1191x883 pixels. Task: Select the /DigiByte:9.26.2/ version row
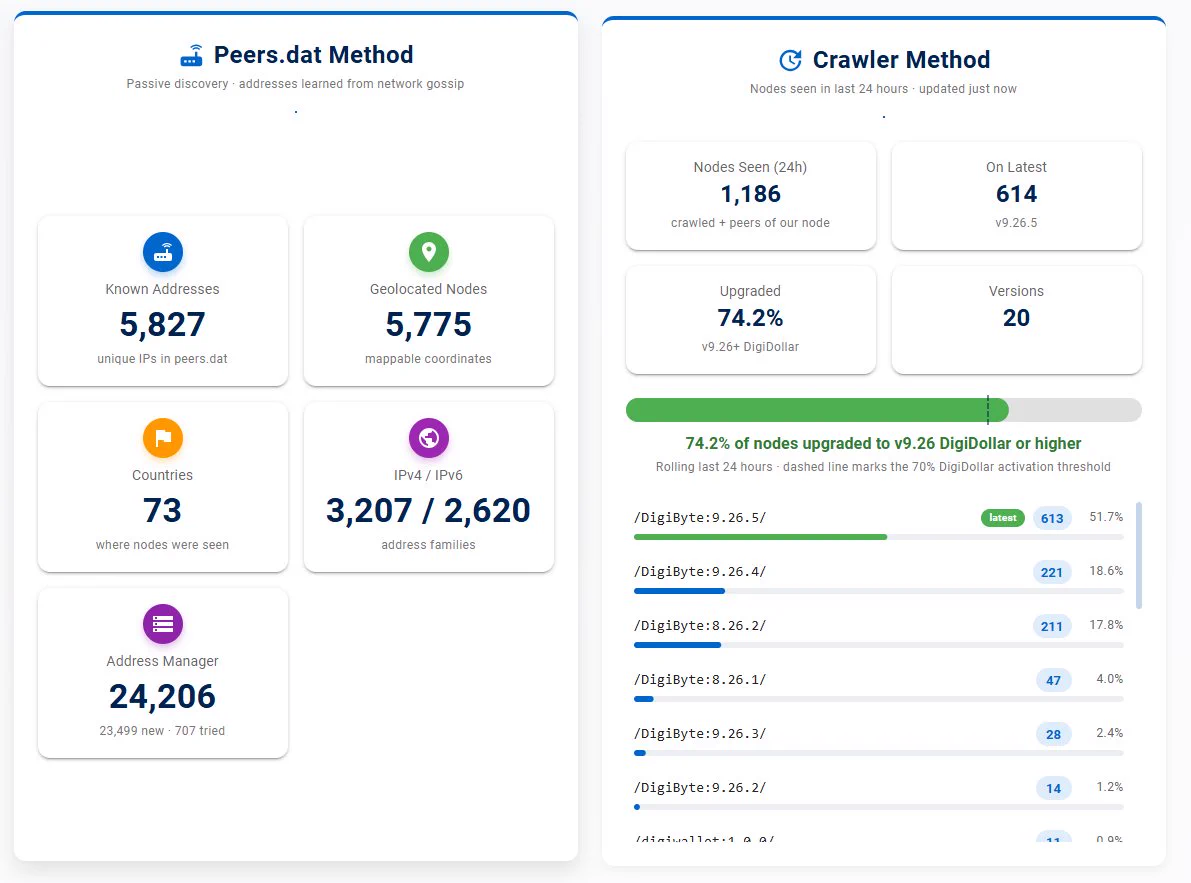[x=879, y=793]
